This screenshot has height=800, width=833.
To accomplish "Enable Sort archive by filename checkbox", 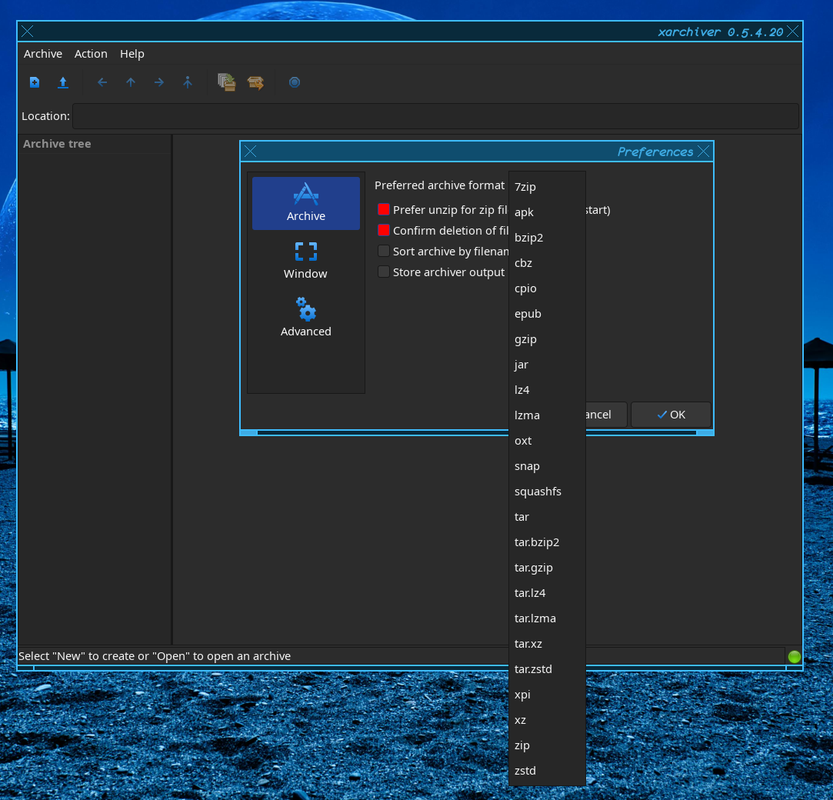I will 384,251.
